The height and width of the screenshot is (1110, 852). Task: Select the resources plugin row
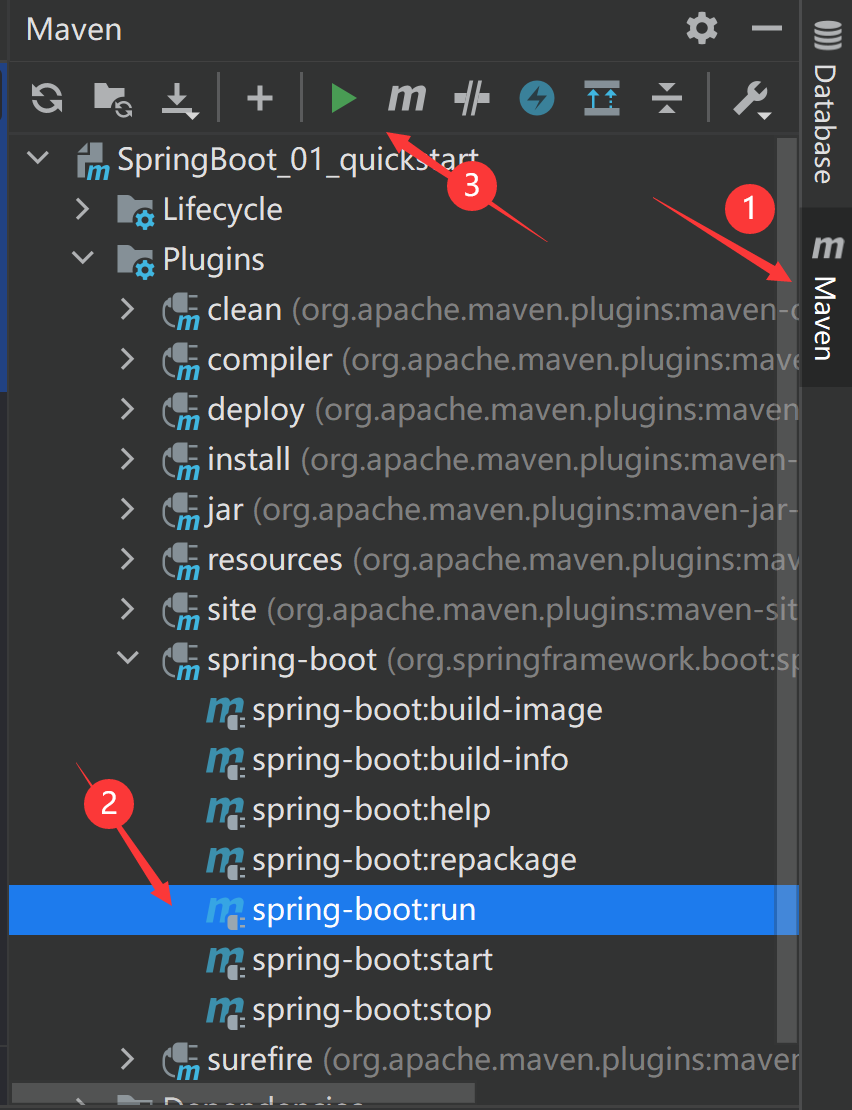coord(403,560)
